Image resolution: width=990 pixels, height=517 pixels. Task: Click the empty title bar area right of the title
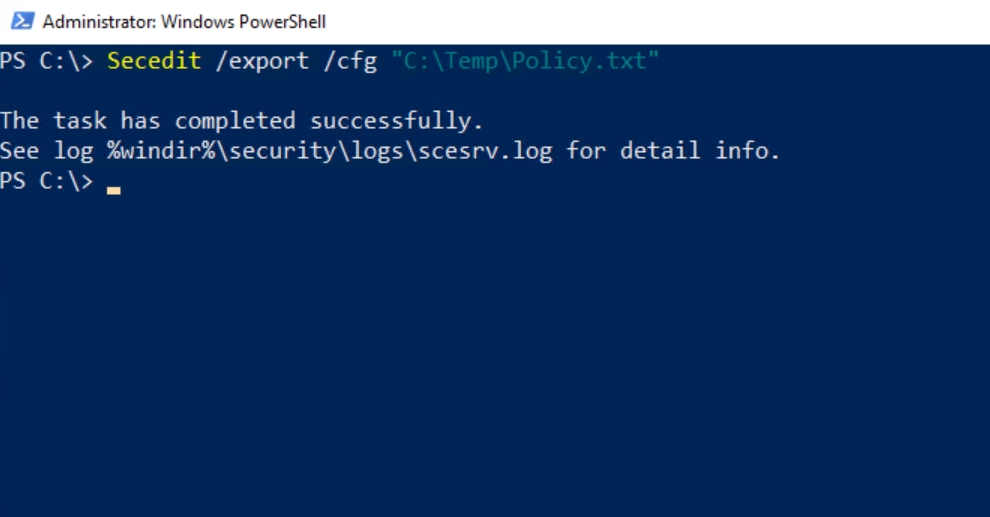[650, 22]
